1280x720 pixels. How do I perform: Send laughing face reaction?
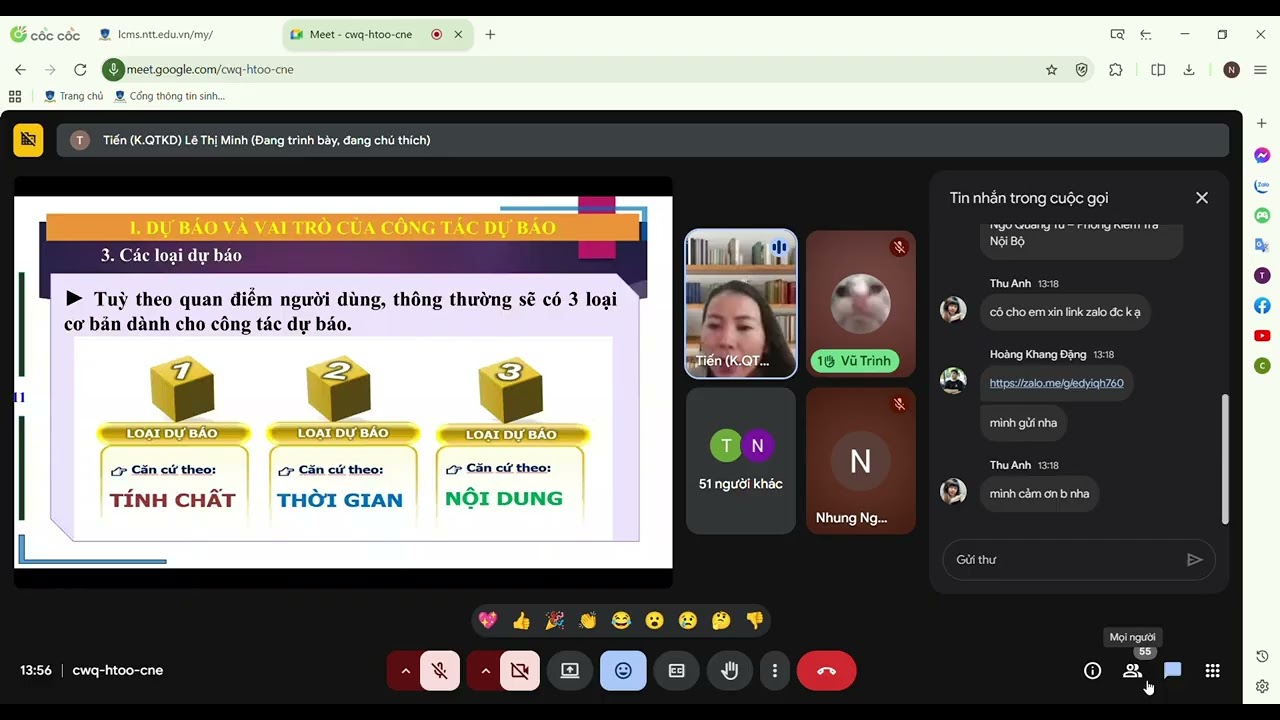coord(621,621)
